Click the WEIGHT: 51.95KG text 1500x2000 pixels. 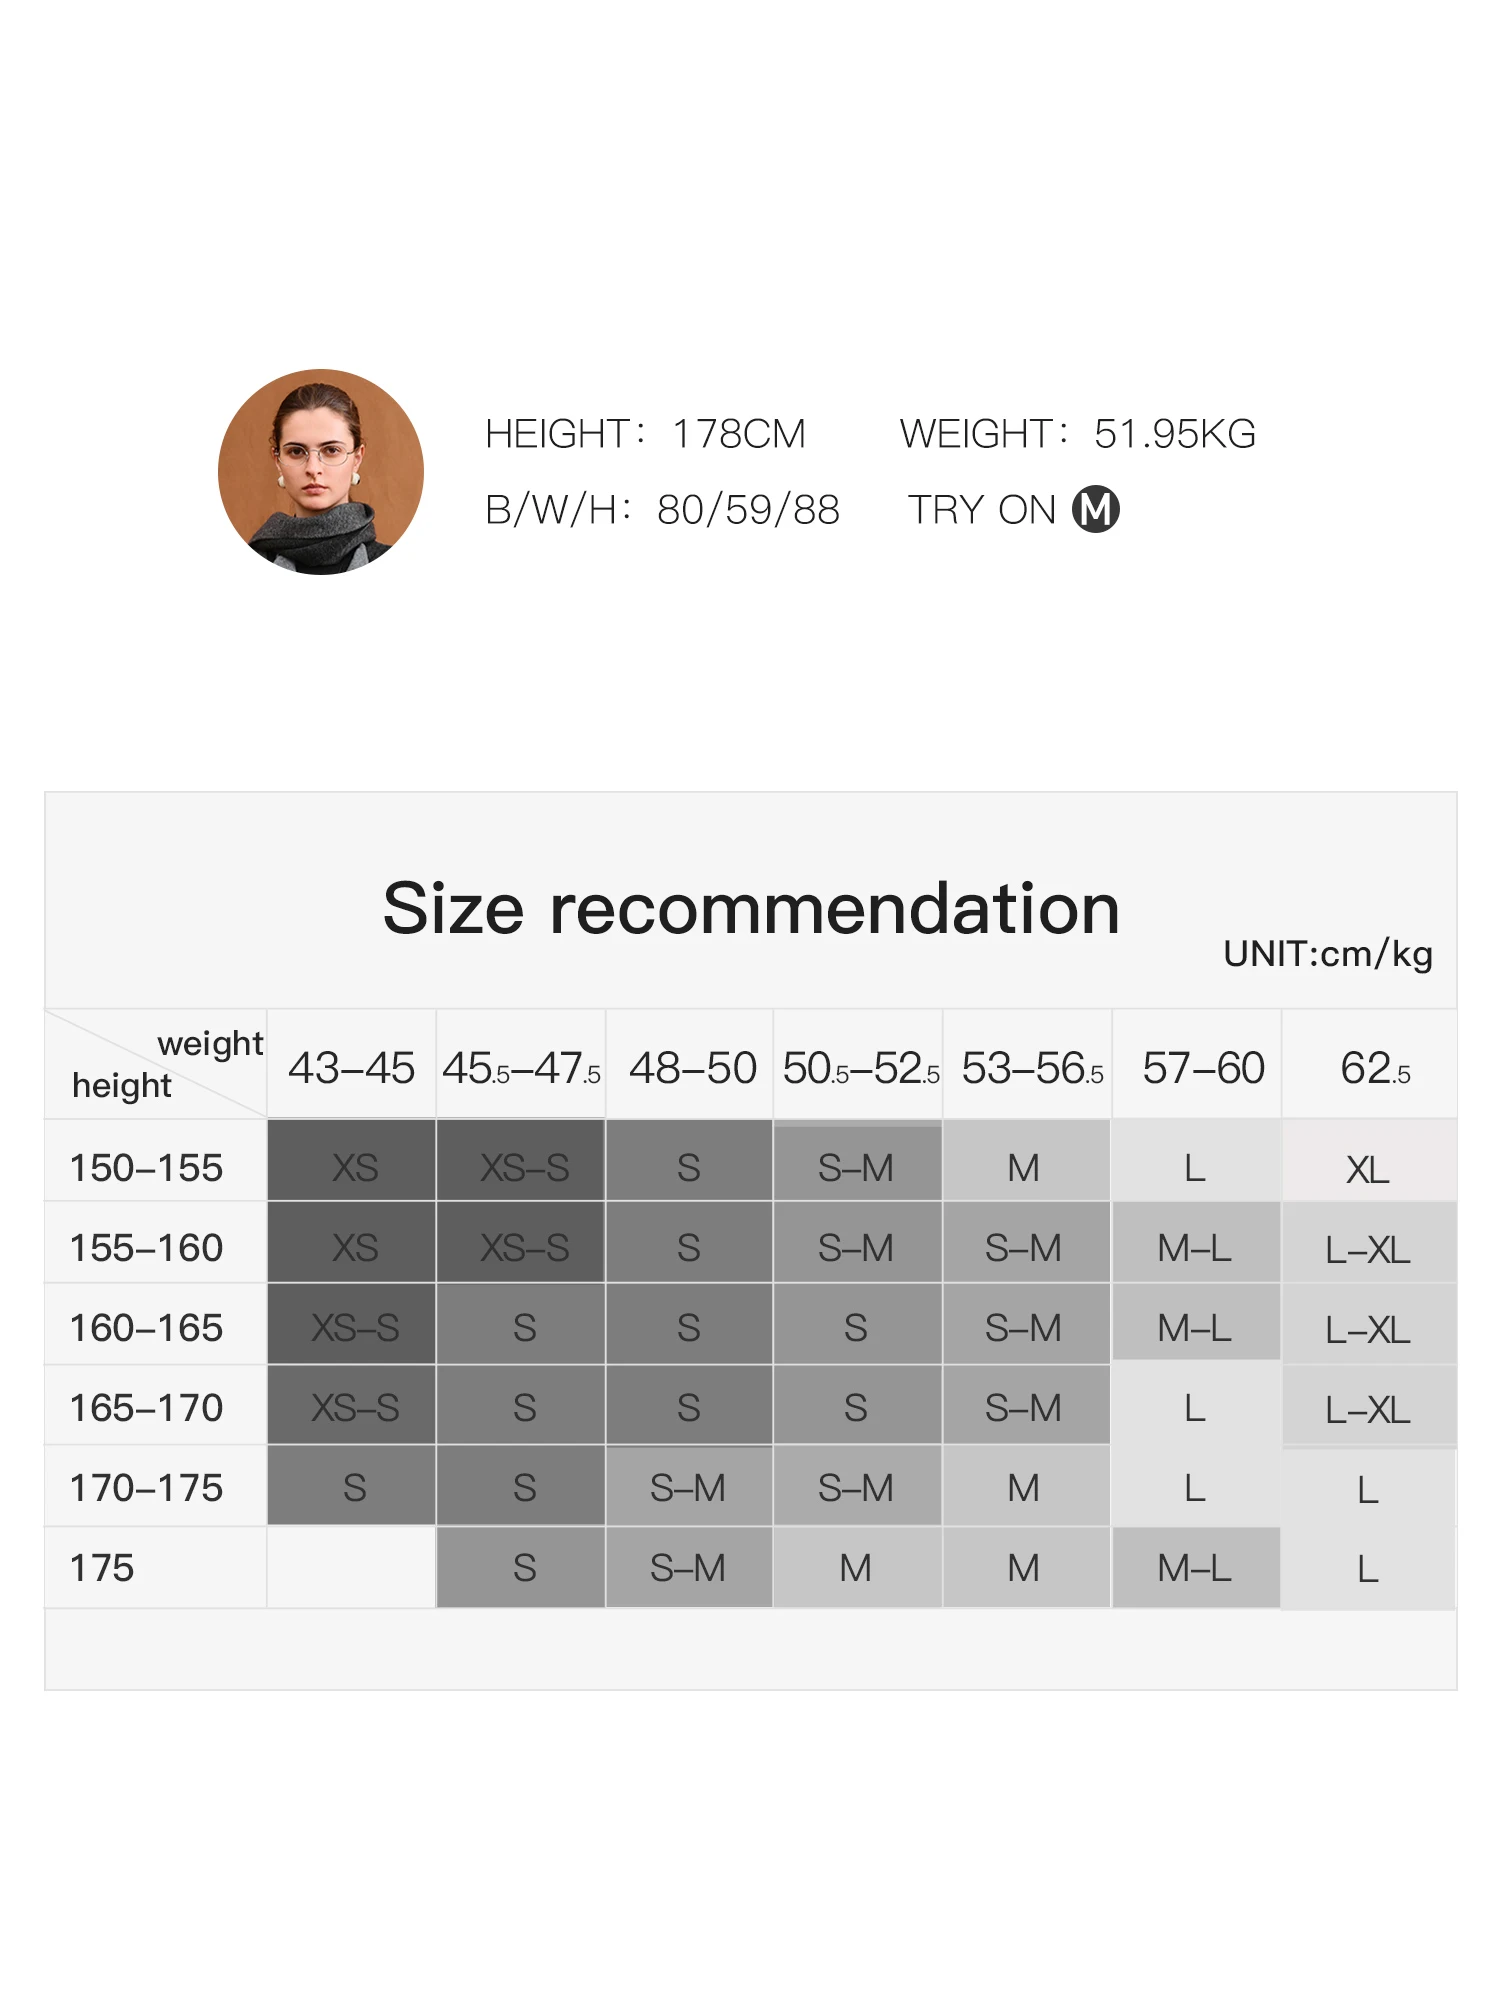coord(1077,434)
